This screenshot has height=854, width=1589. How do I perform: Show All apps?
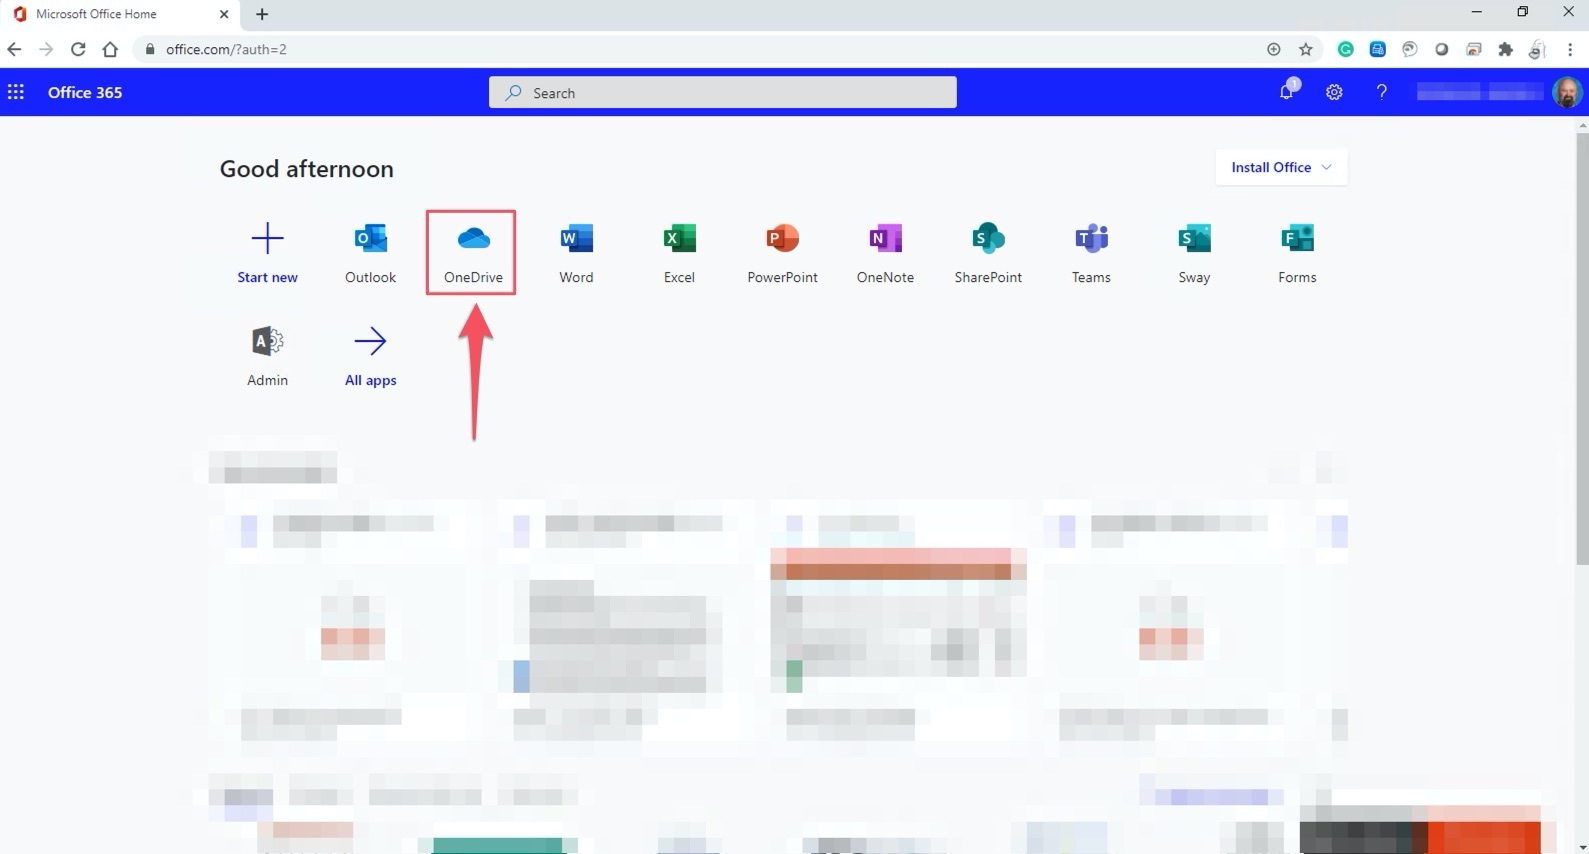(370, 355)
